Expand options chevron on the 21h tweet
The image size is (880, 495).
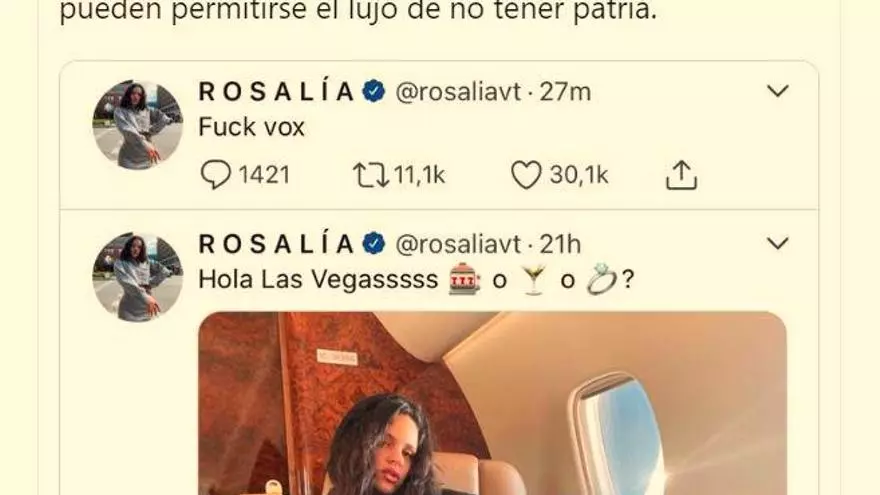[778, 244]
